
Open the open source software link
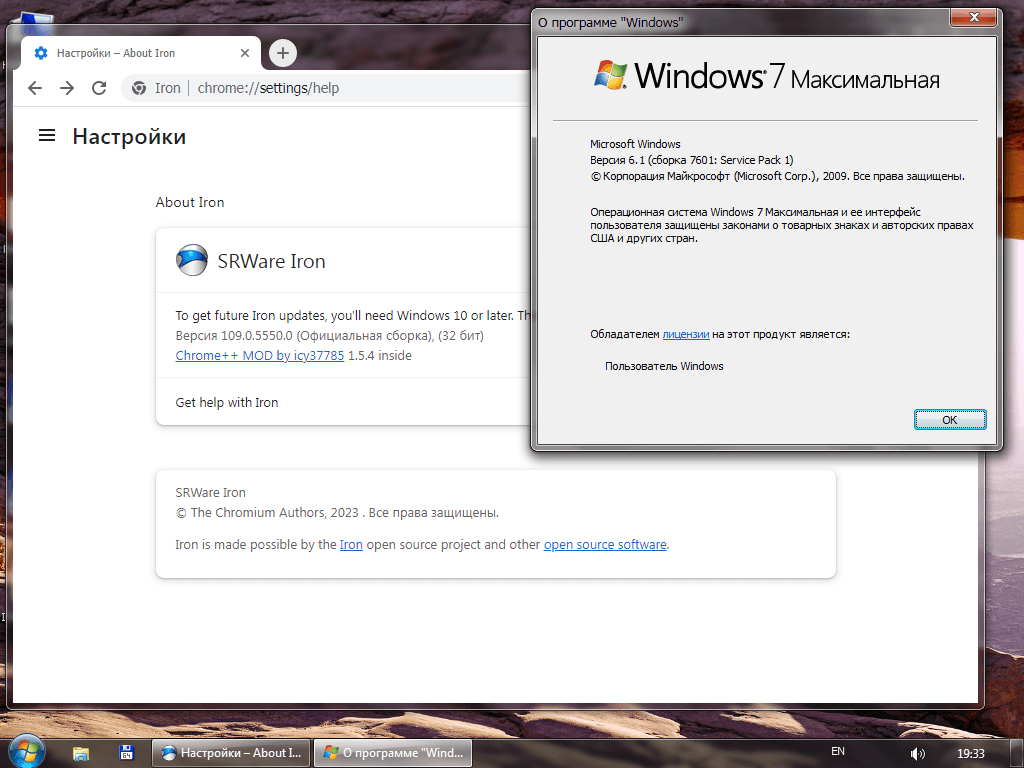605,545
